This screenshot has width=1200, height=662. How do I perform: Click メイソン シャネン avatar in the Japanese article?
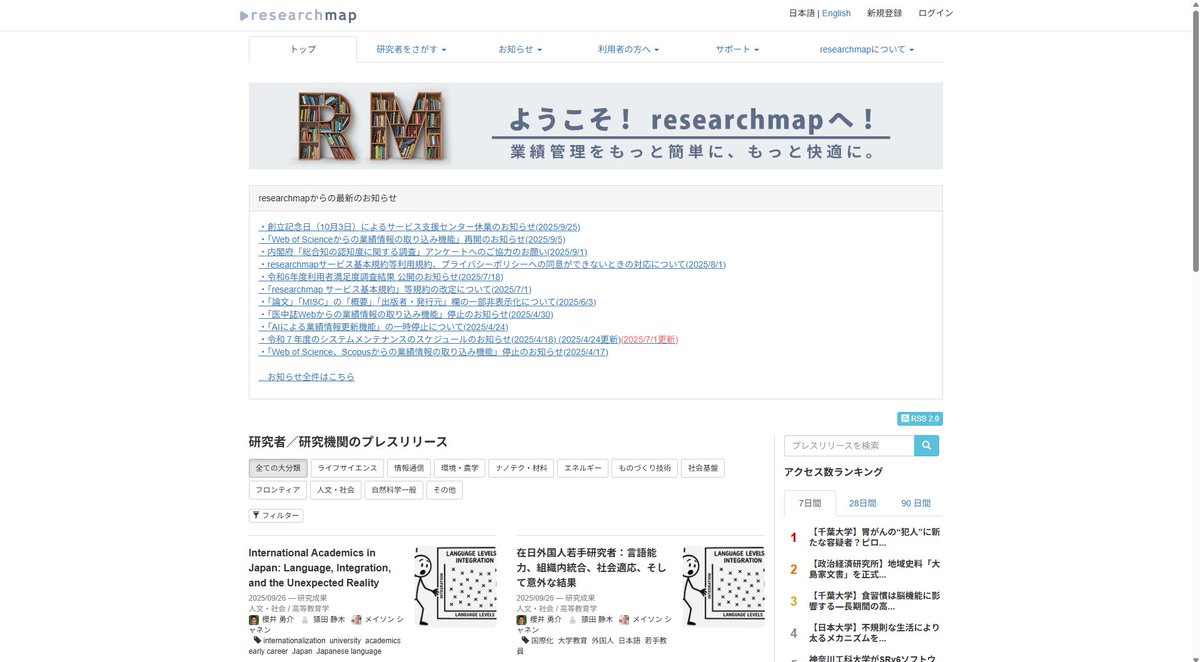pos(624,620)
